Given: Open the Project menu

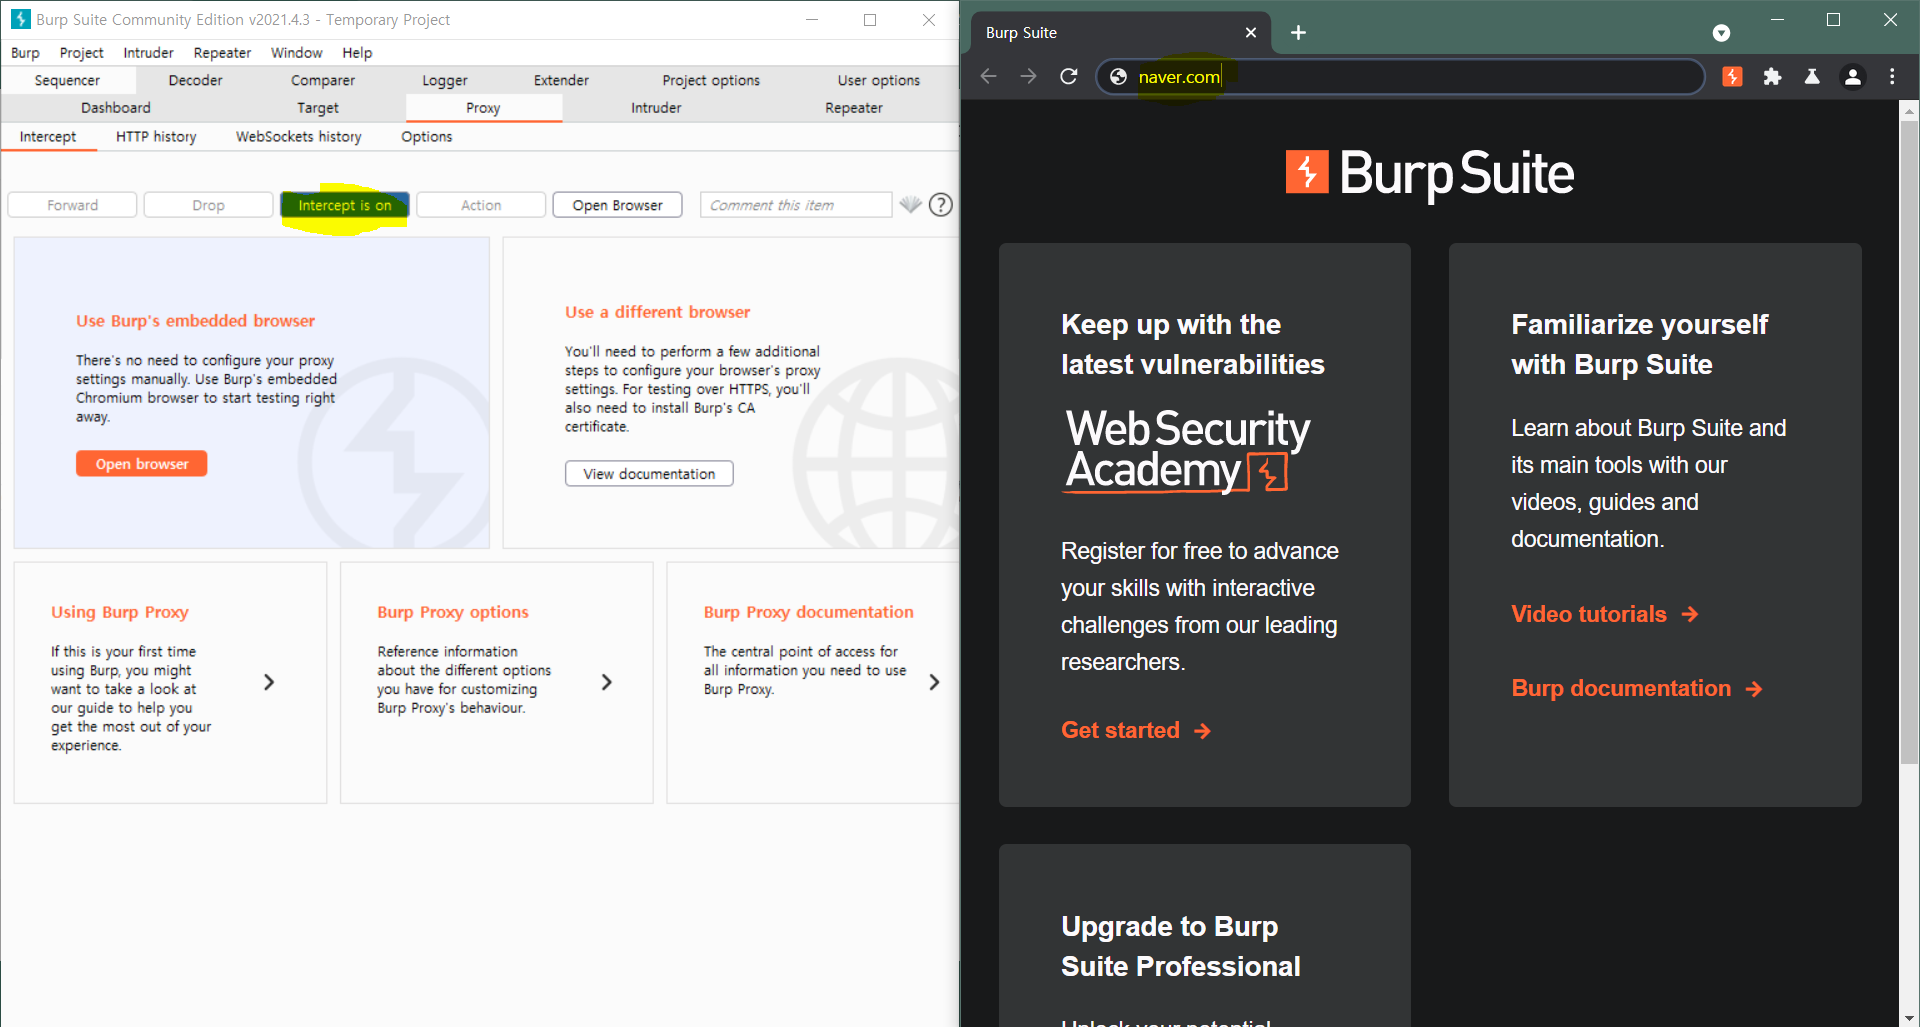Looking at the screenshot, I should [x=81, y=53].
